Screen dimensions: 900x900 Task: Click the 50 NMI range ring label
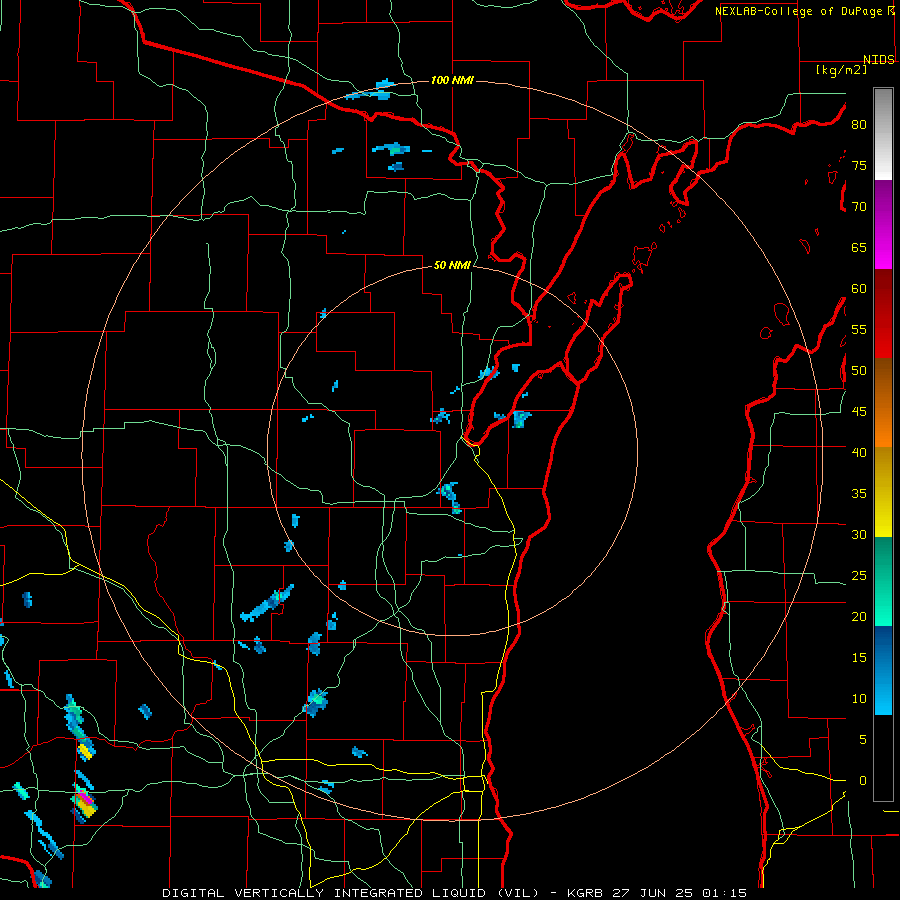pyautogui.click(x=452, y=265)
